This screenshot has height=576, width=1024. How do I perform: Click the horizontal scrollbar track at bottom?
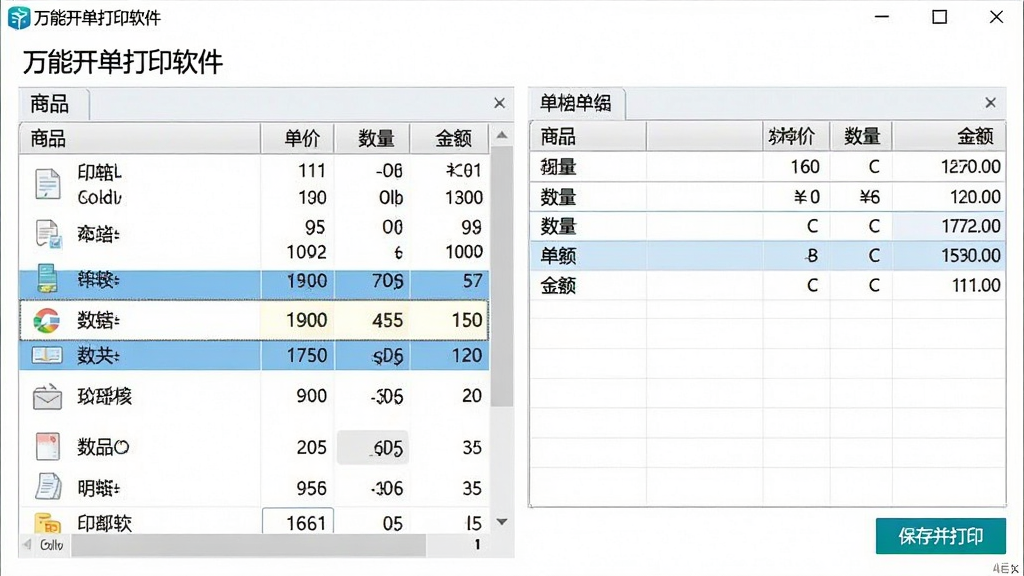tap(248, 545)
